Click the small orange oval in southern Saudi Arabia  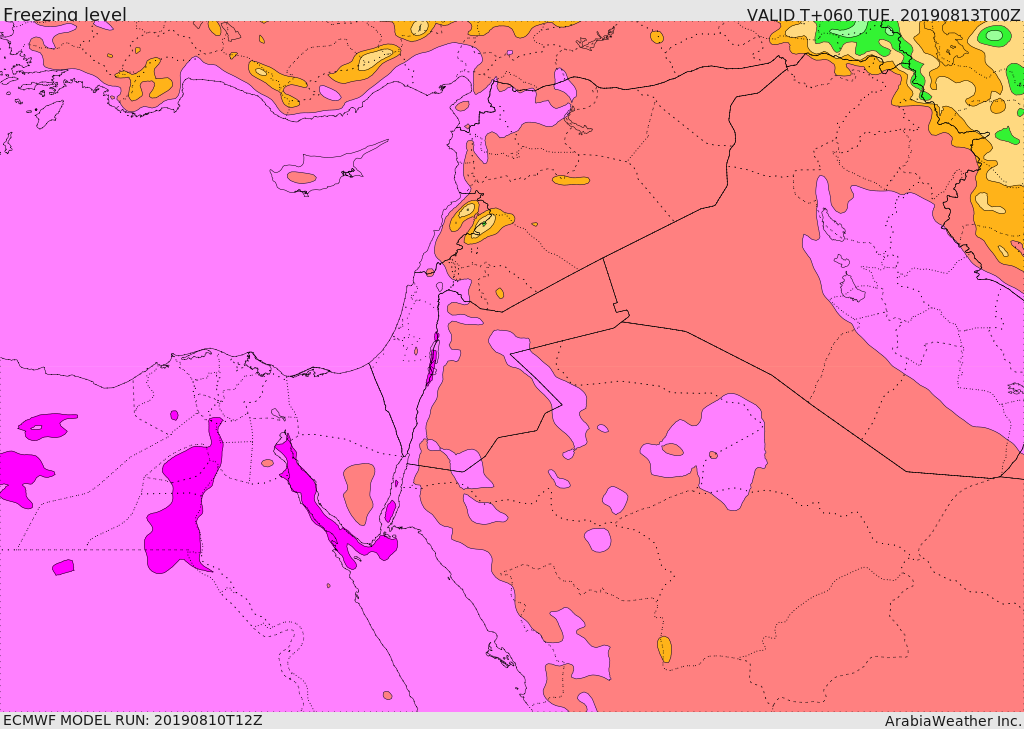click(x=664, y=649)
